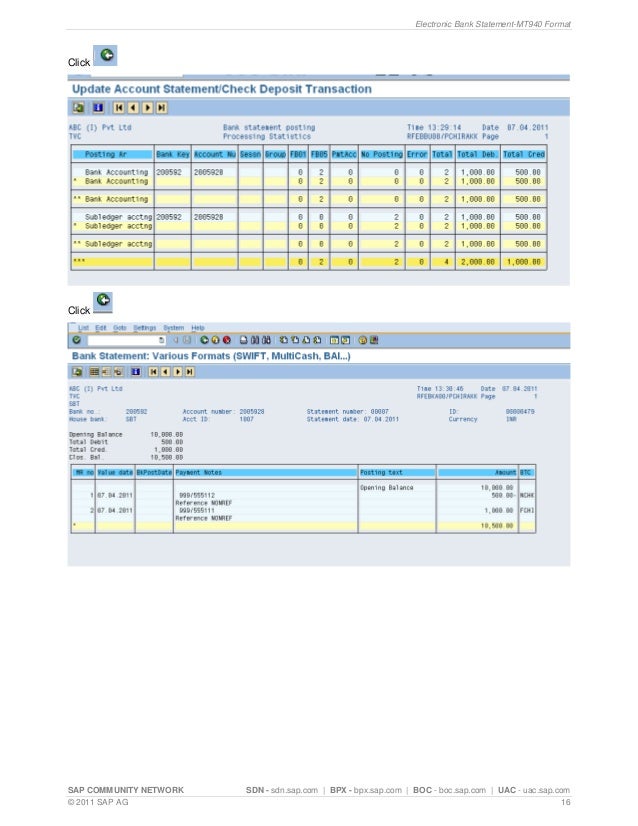Click blue Information icon in Update Account Statement toolbar
Image resolution: width=638 pixels, height=826 pixels.
(98, 107)
